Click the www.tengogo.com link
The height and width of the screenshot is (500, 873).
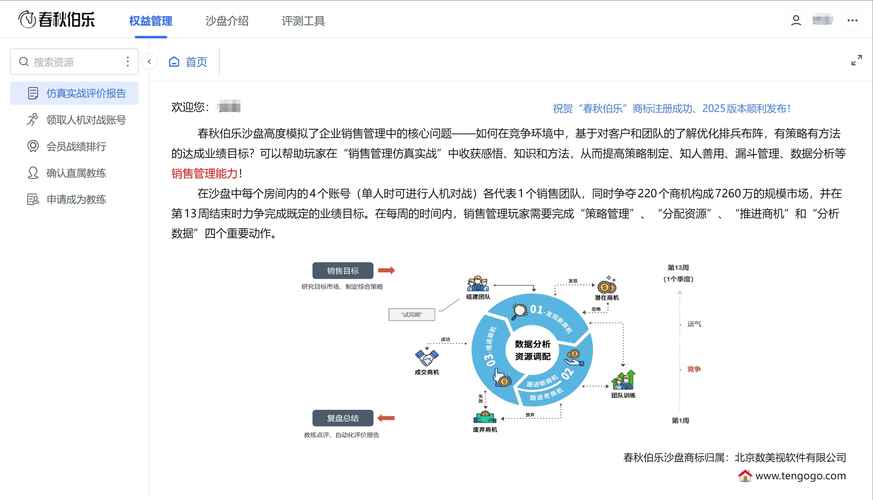click(x=801, y=476)
